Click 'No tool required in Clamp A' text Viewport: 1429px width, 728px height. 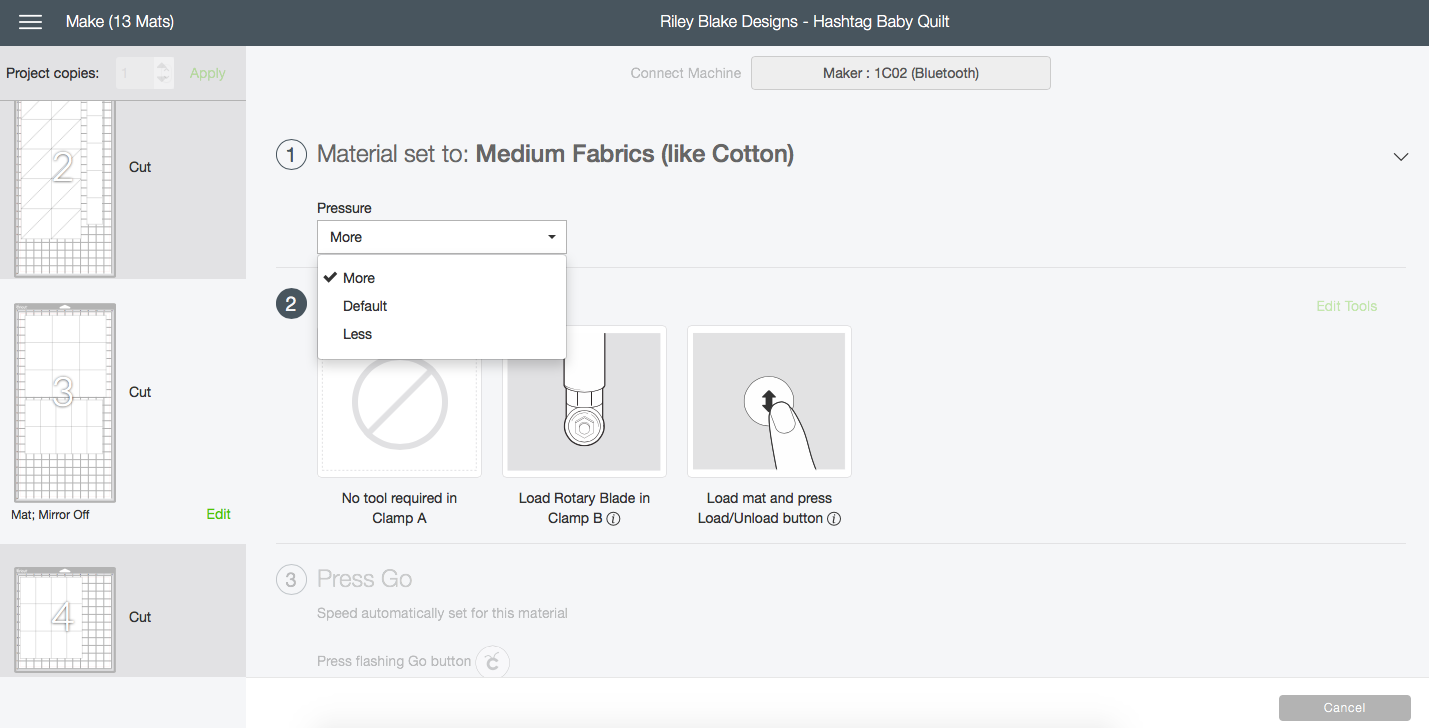click(x=399, y=508)
